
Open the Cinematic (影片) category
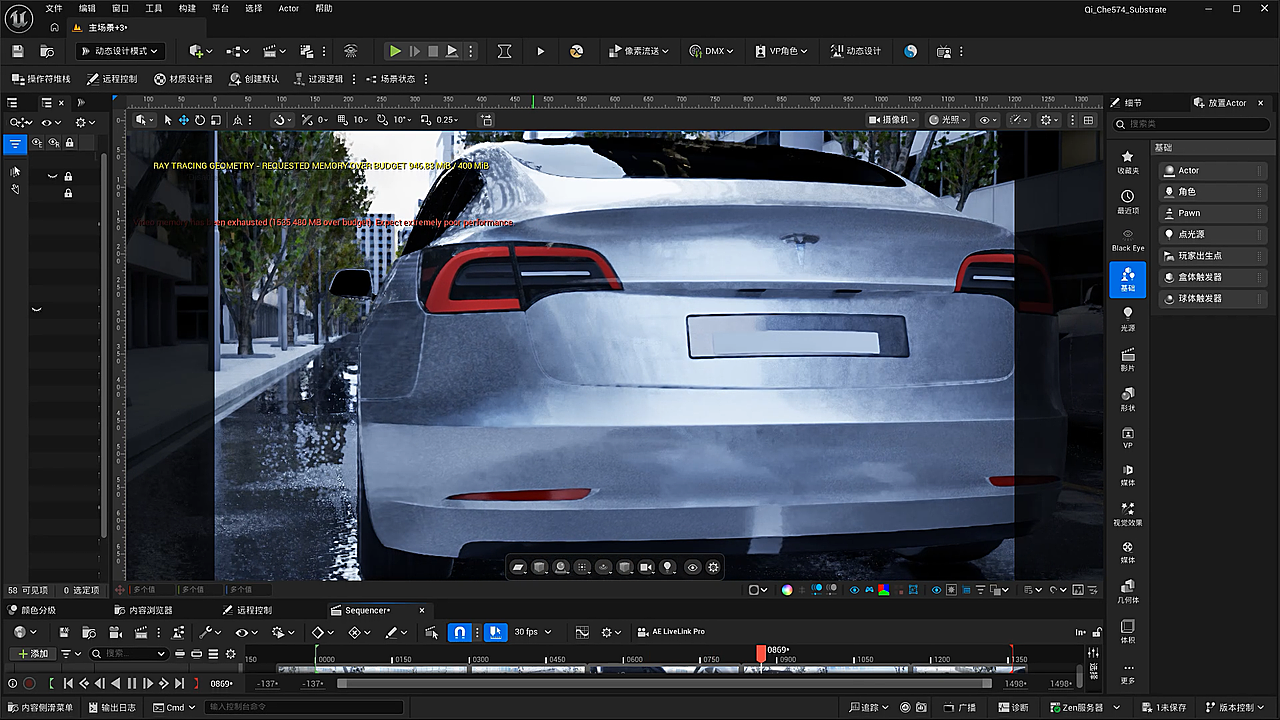pos(1128,359)
